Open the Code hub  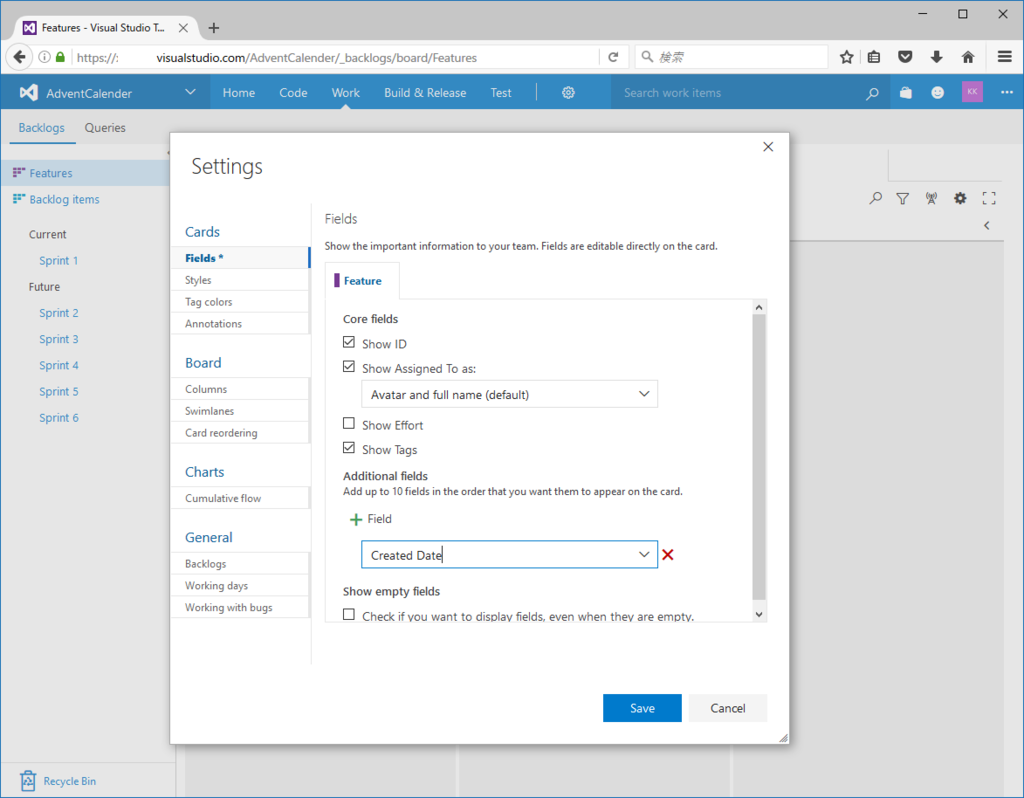[x=293, y=93]
